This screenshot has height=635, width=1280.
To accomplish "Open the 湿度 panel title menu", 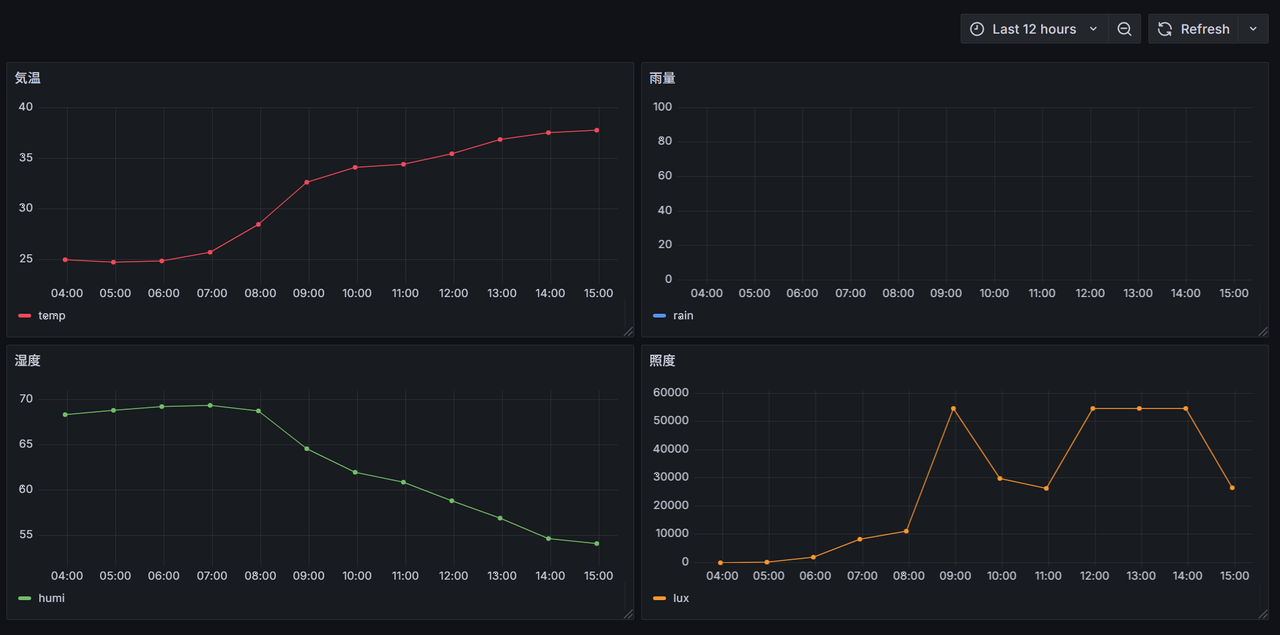I will (x=28, y=361).
